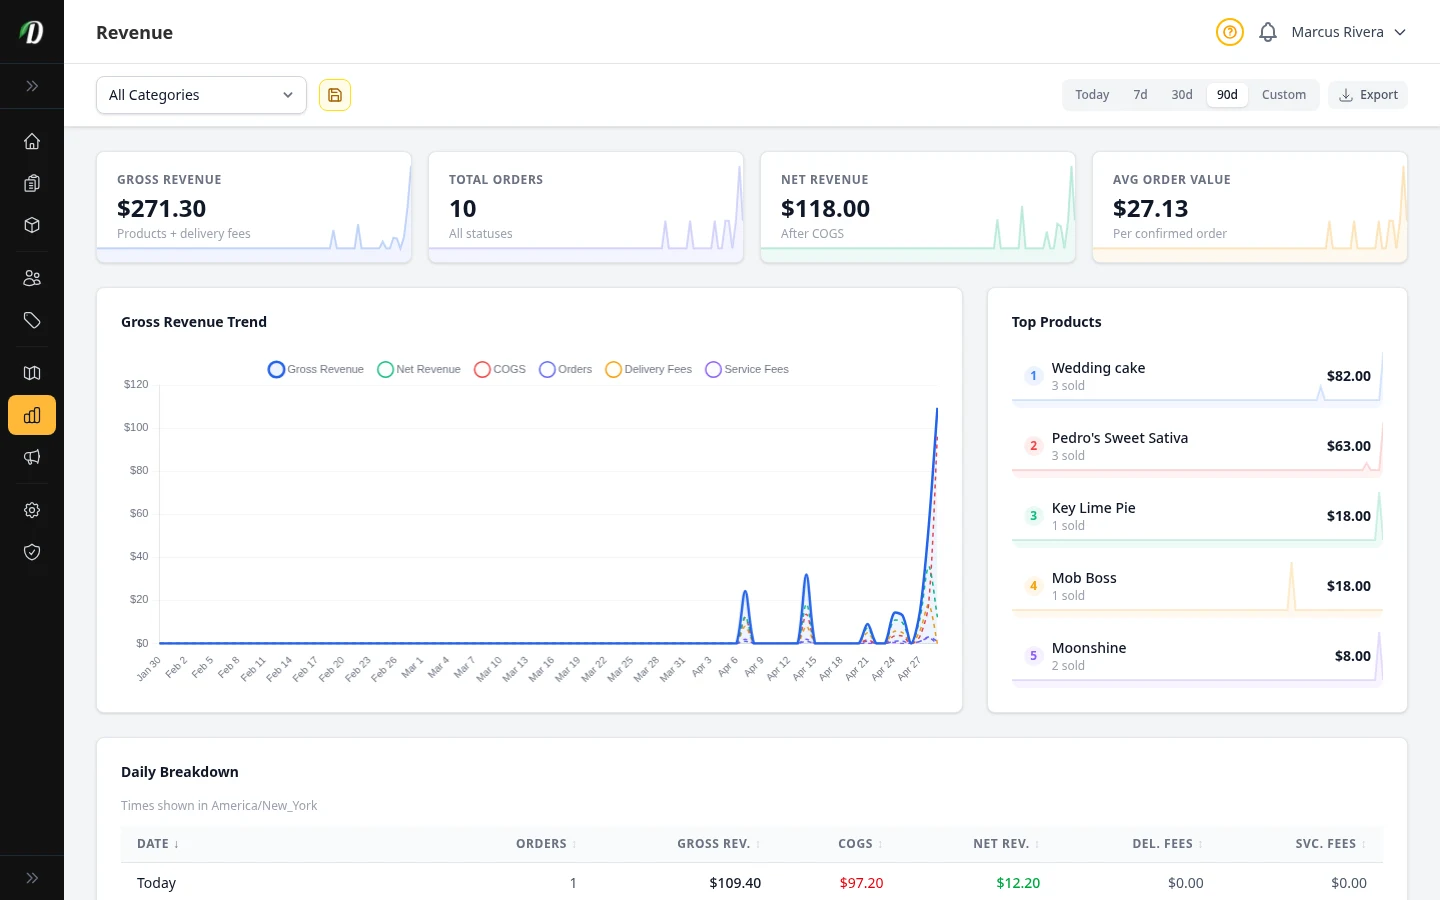Image resolution: width=1440 pixels, height=900 pixels.
Task: Click the yellow save filter icon
Action: (335, 95)
